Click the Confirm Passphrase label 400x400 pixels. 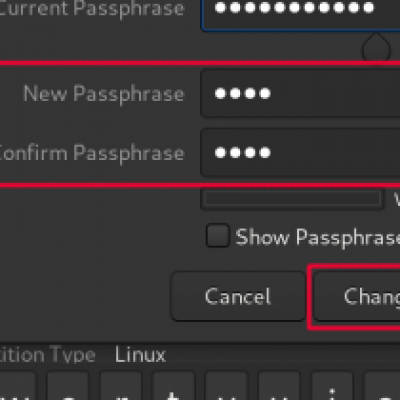[91, 153]
